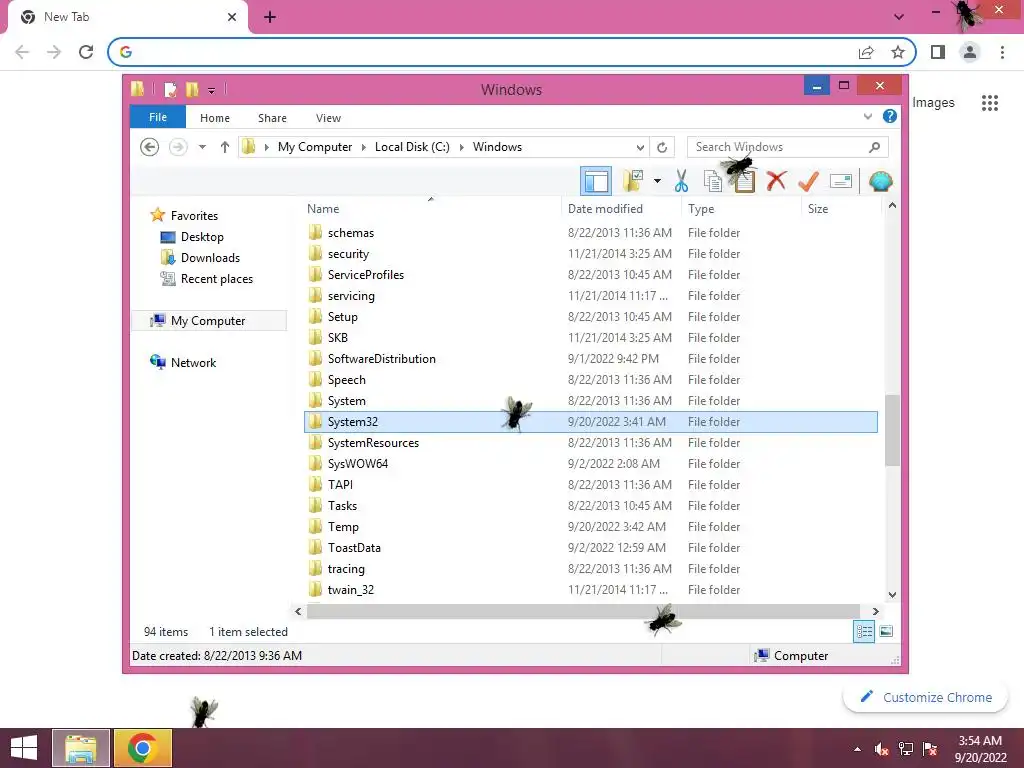Click the Cut scissors icon in toolbar
Viewport: 1024px width, 768px height.
click(681, 181)
